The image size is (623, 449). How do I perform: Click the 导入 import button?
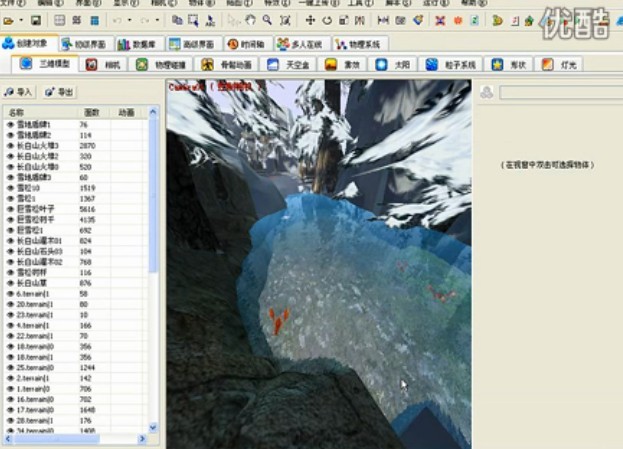coord(19,92)
